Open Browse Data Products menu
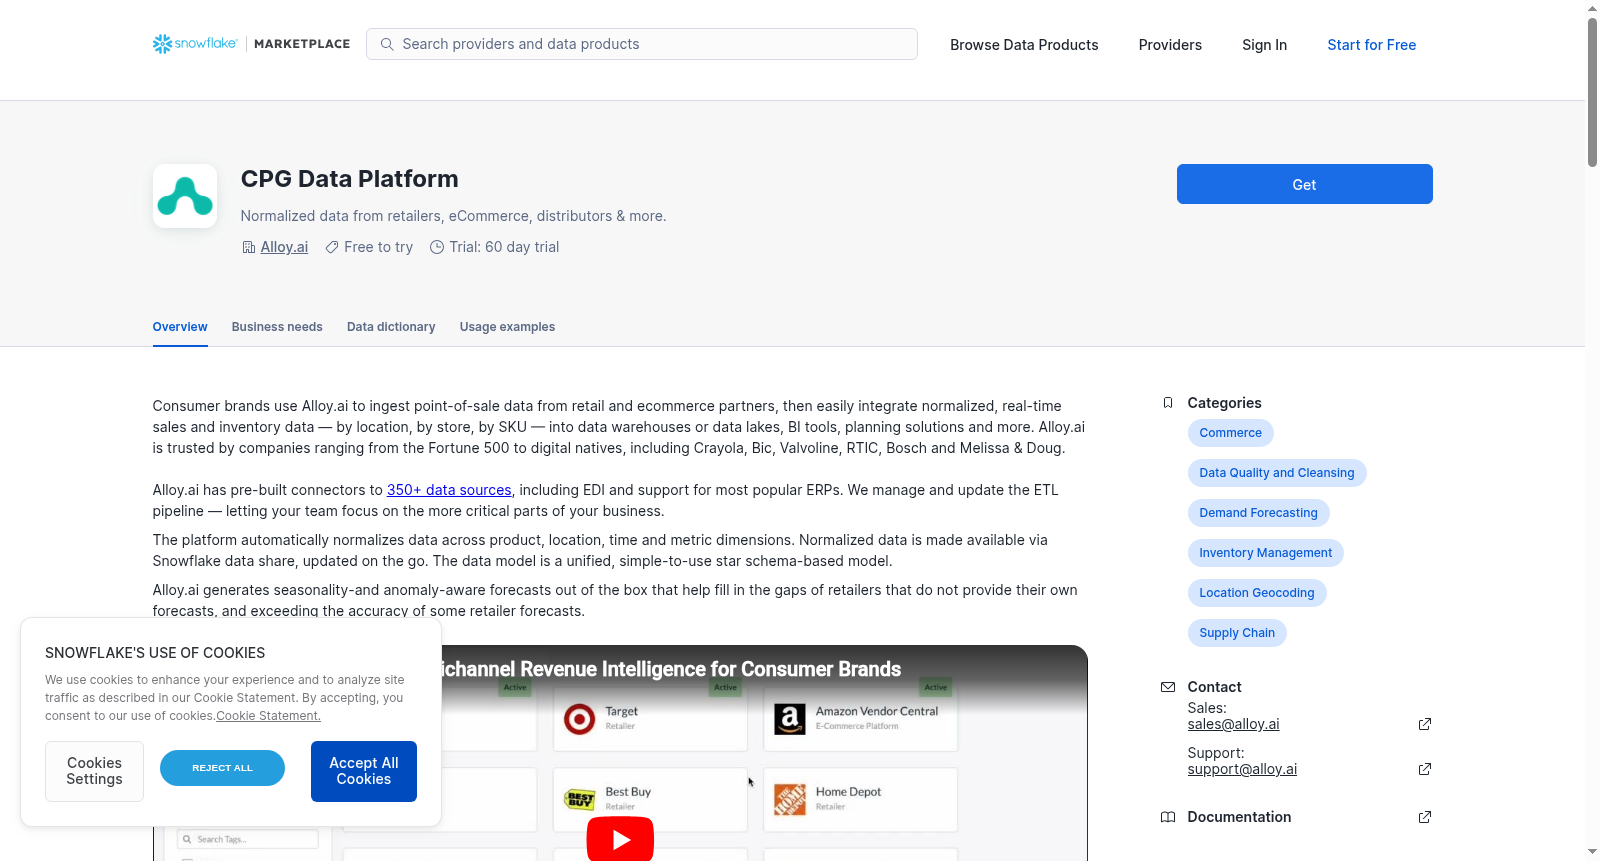1600x861 pixels. point(1024,45)
